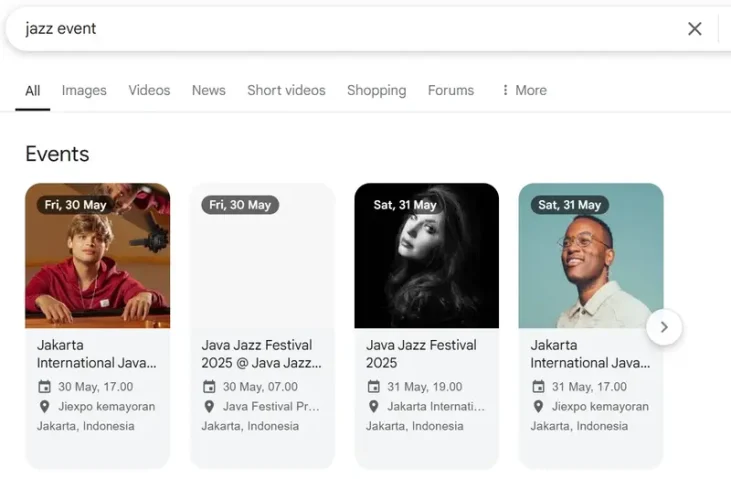The width and height of the screenshot is (731, 479).
Task: Click the 'Events' section heading
Action: (x=57, y=154)
